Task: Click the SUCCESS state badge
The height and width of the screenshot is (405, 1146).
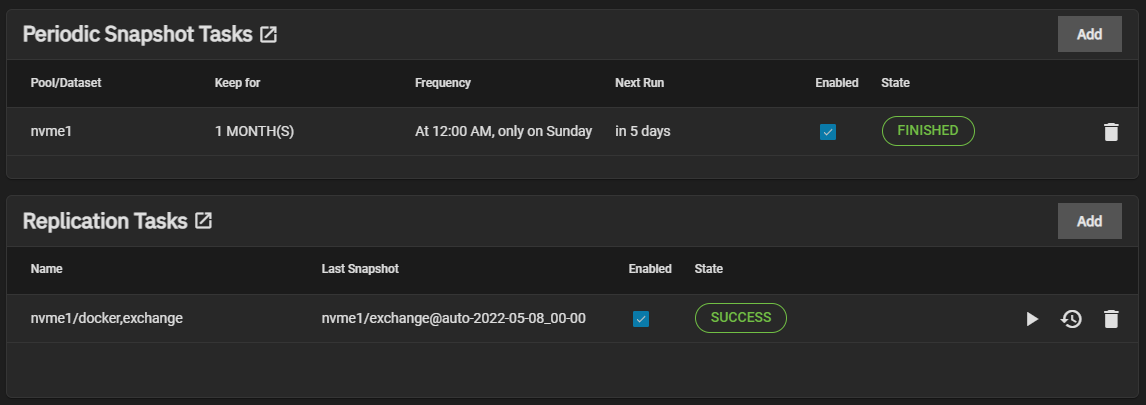Action: pos(740,318)
